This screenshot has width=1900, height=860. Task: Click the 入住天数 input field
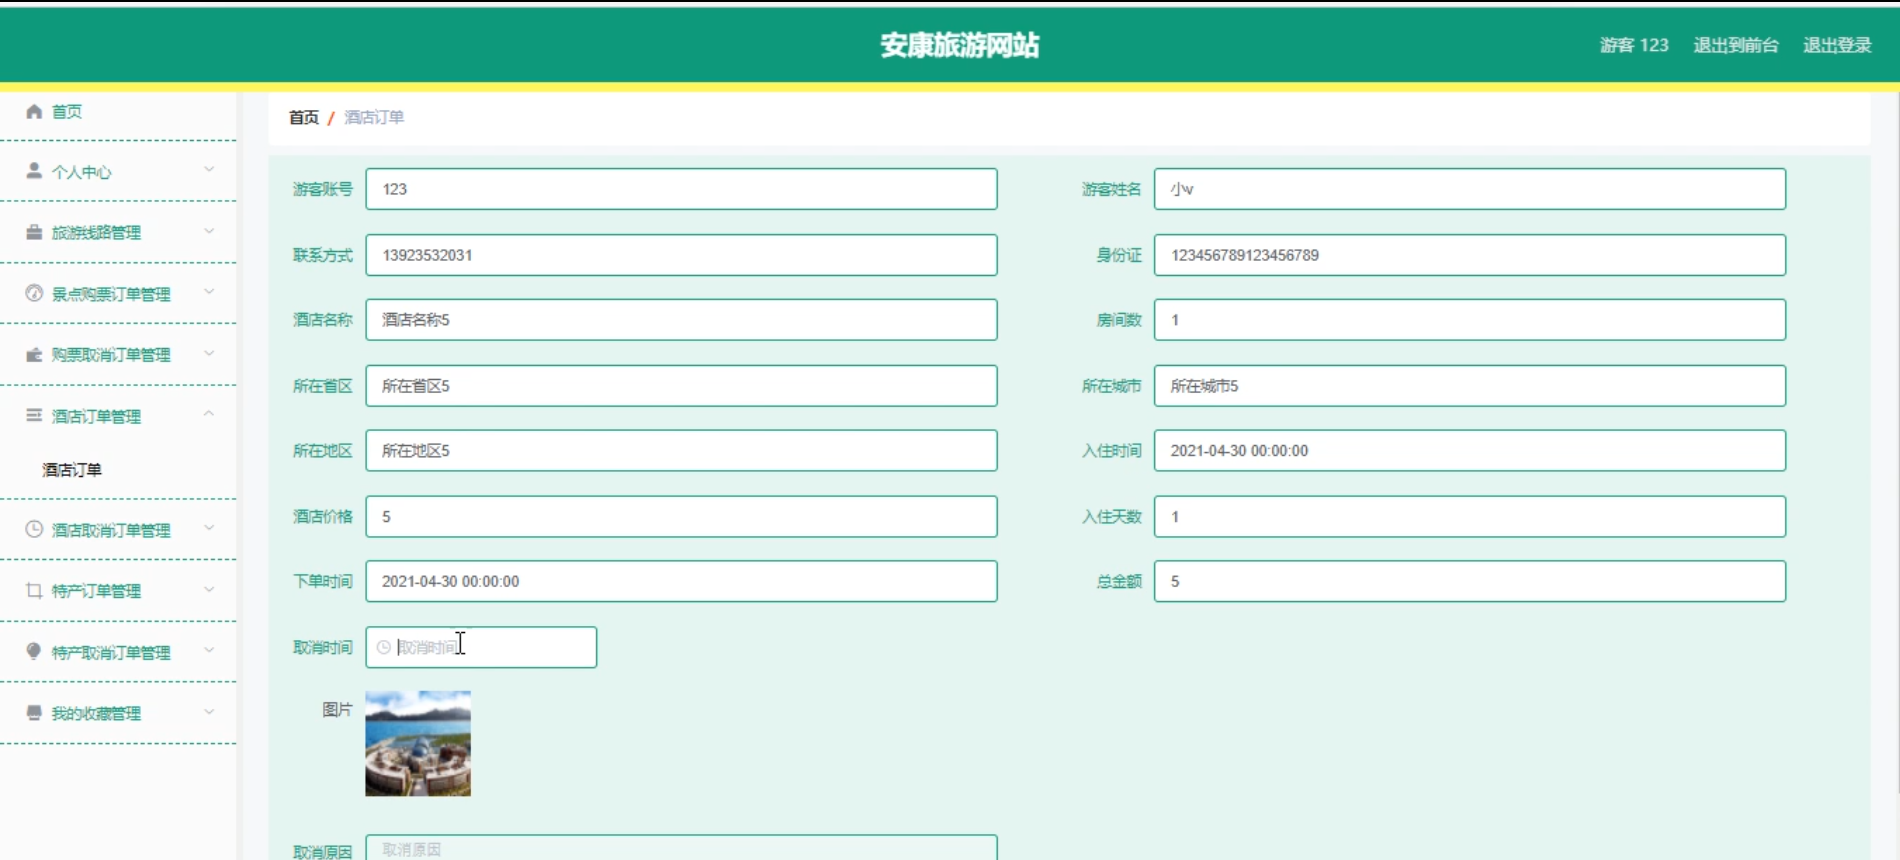(x=1470, y=517)
